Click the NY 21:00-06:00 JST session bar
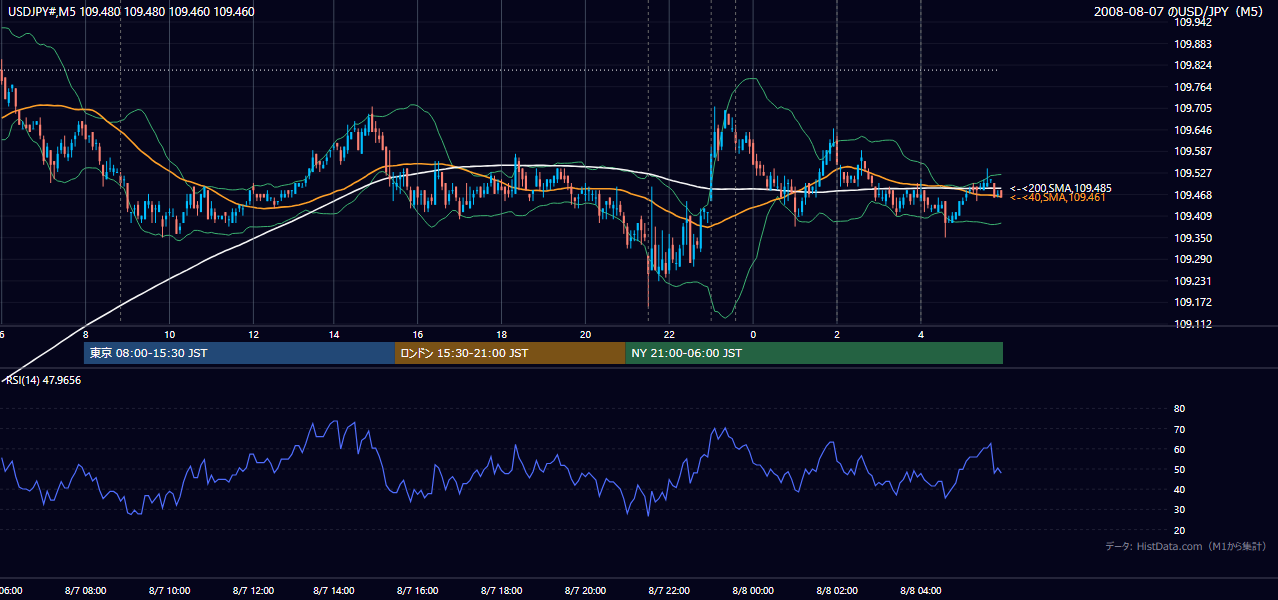This screenshot has width=1278, height=600. [x=814, y=353]
